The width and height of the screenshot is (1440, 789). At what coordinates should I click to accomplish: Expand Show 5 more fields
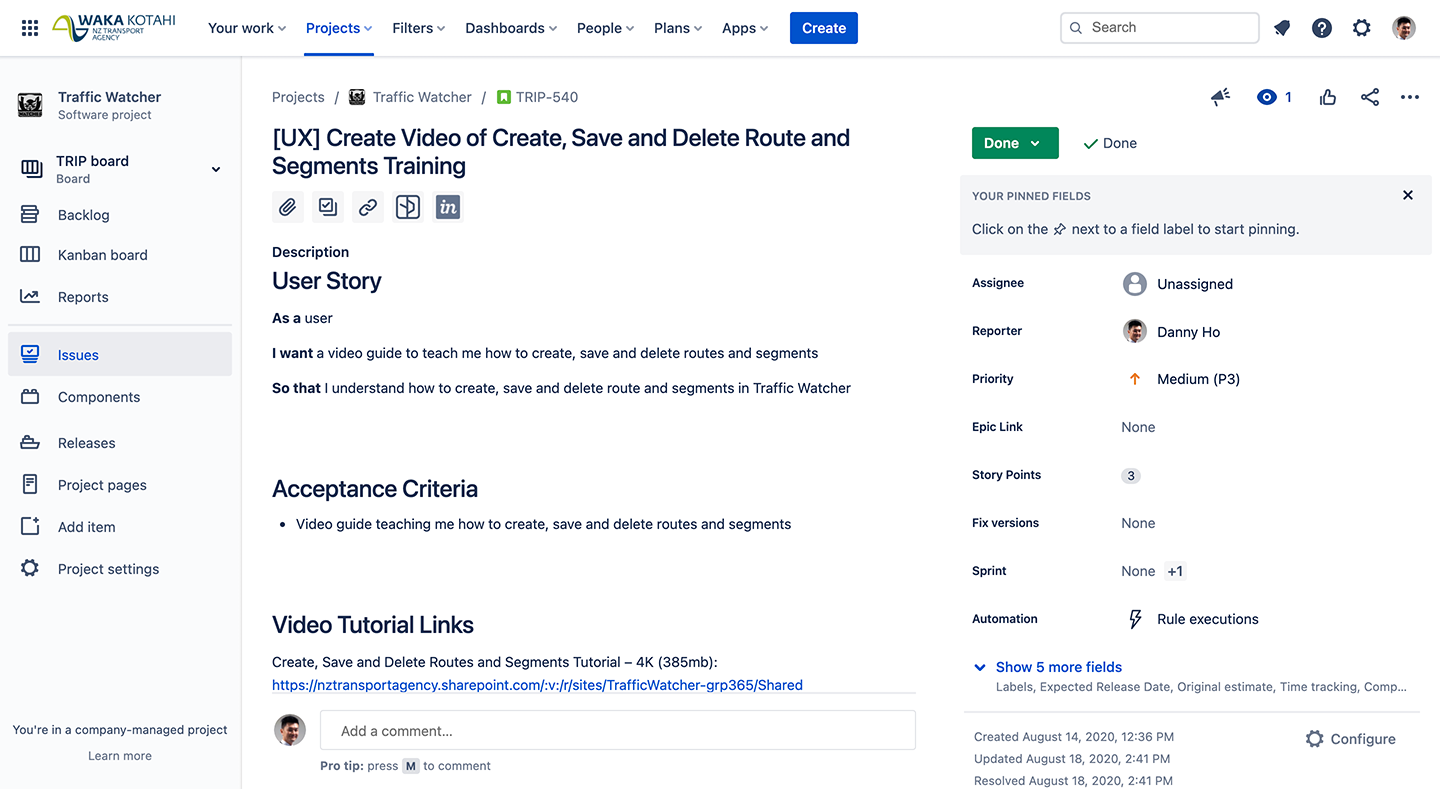pyautogui.click(x=1058, y=667)
